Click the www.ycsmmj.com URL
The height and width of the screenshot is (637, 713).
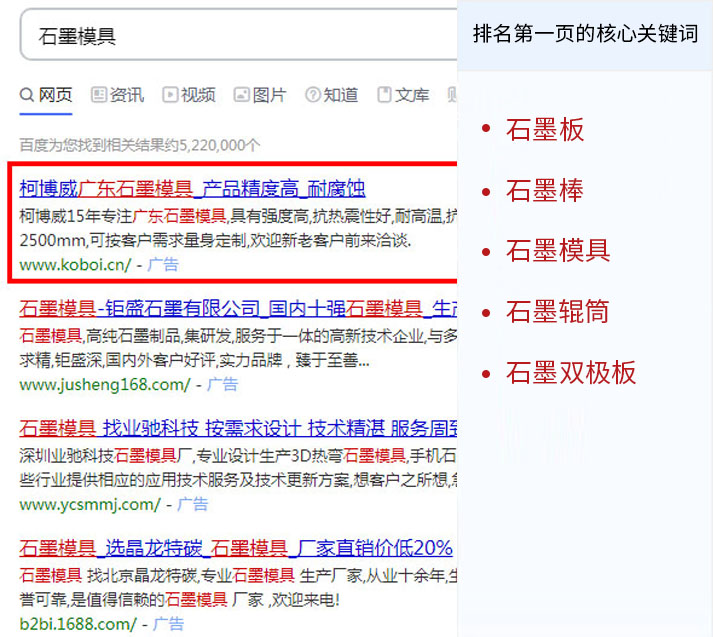pyautogui.click(x=90, y=504)
